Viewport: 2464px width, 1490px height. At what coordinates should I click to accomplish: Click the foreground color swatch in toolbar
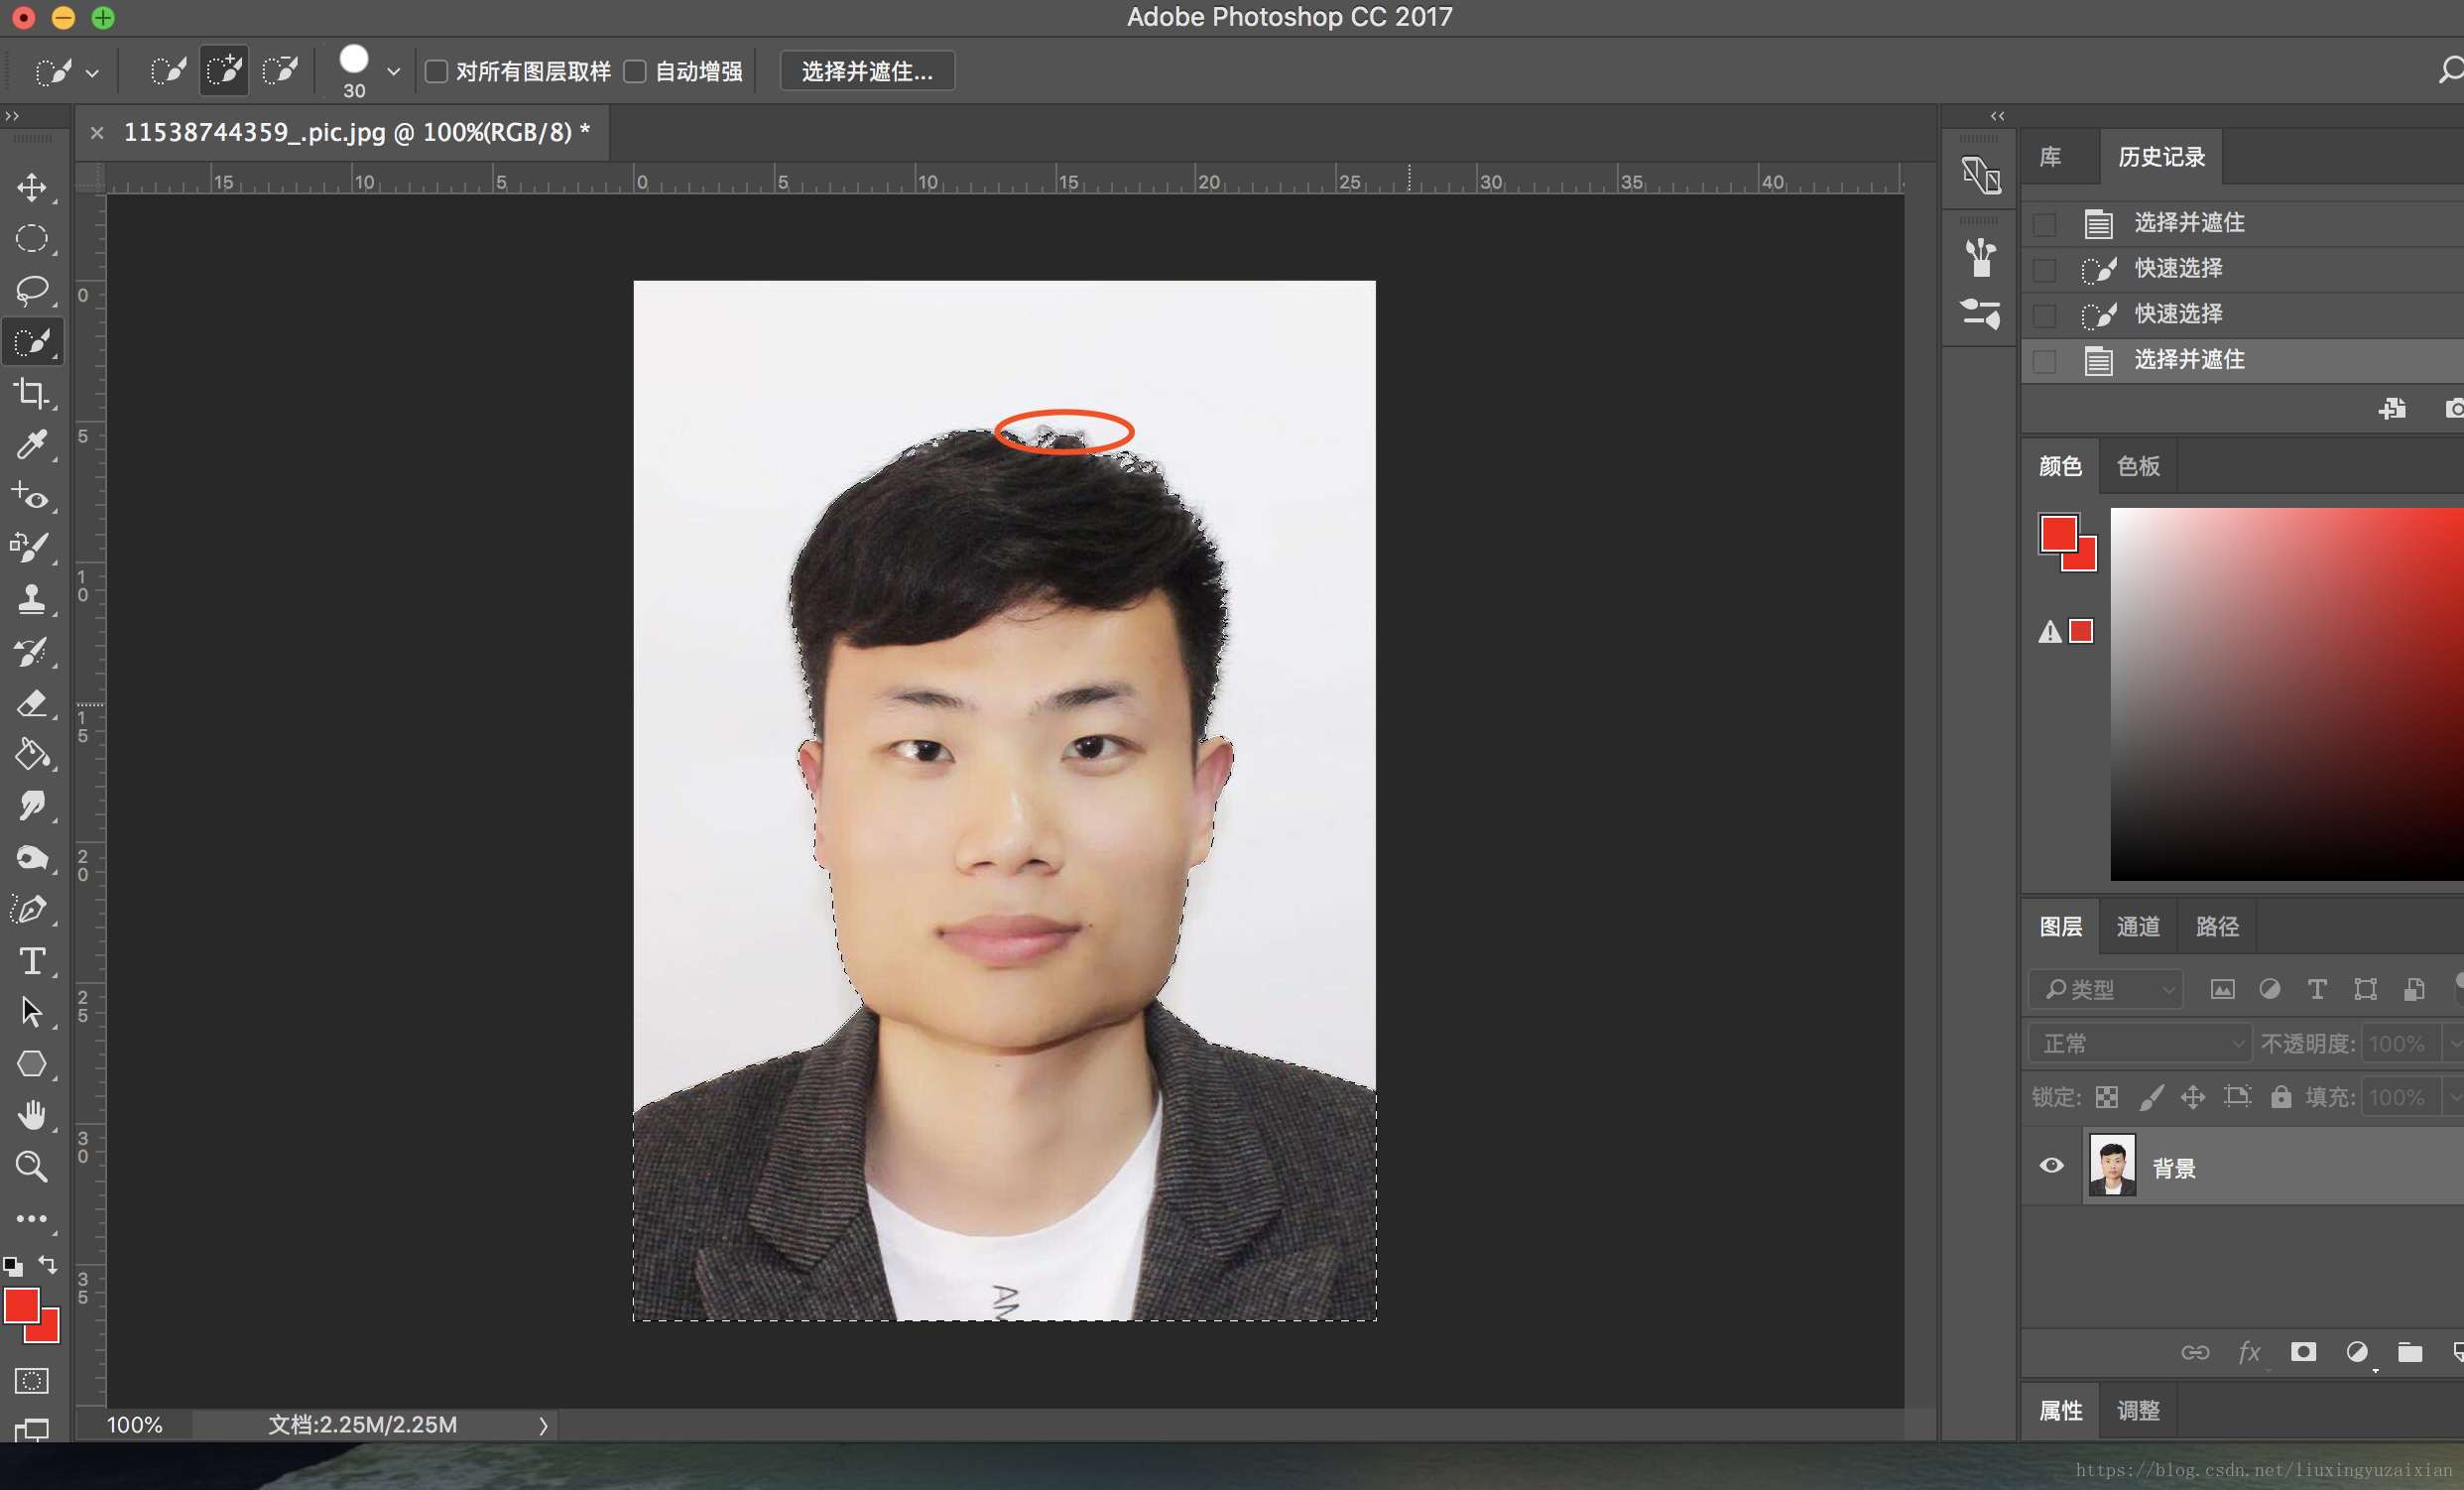[21, 1306]
